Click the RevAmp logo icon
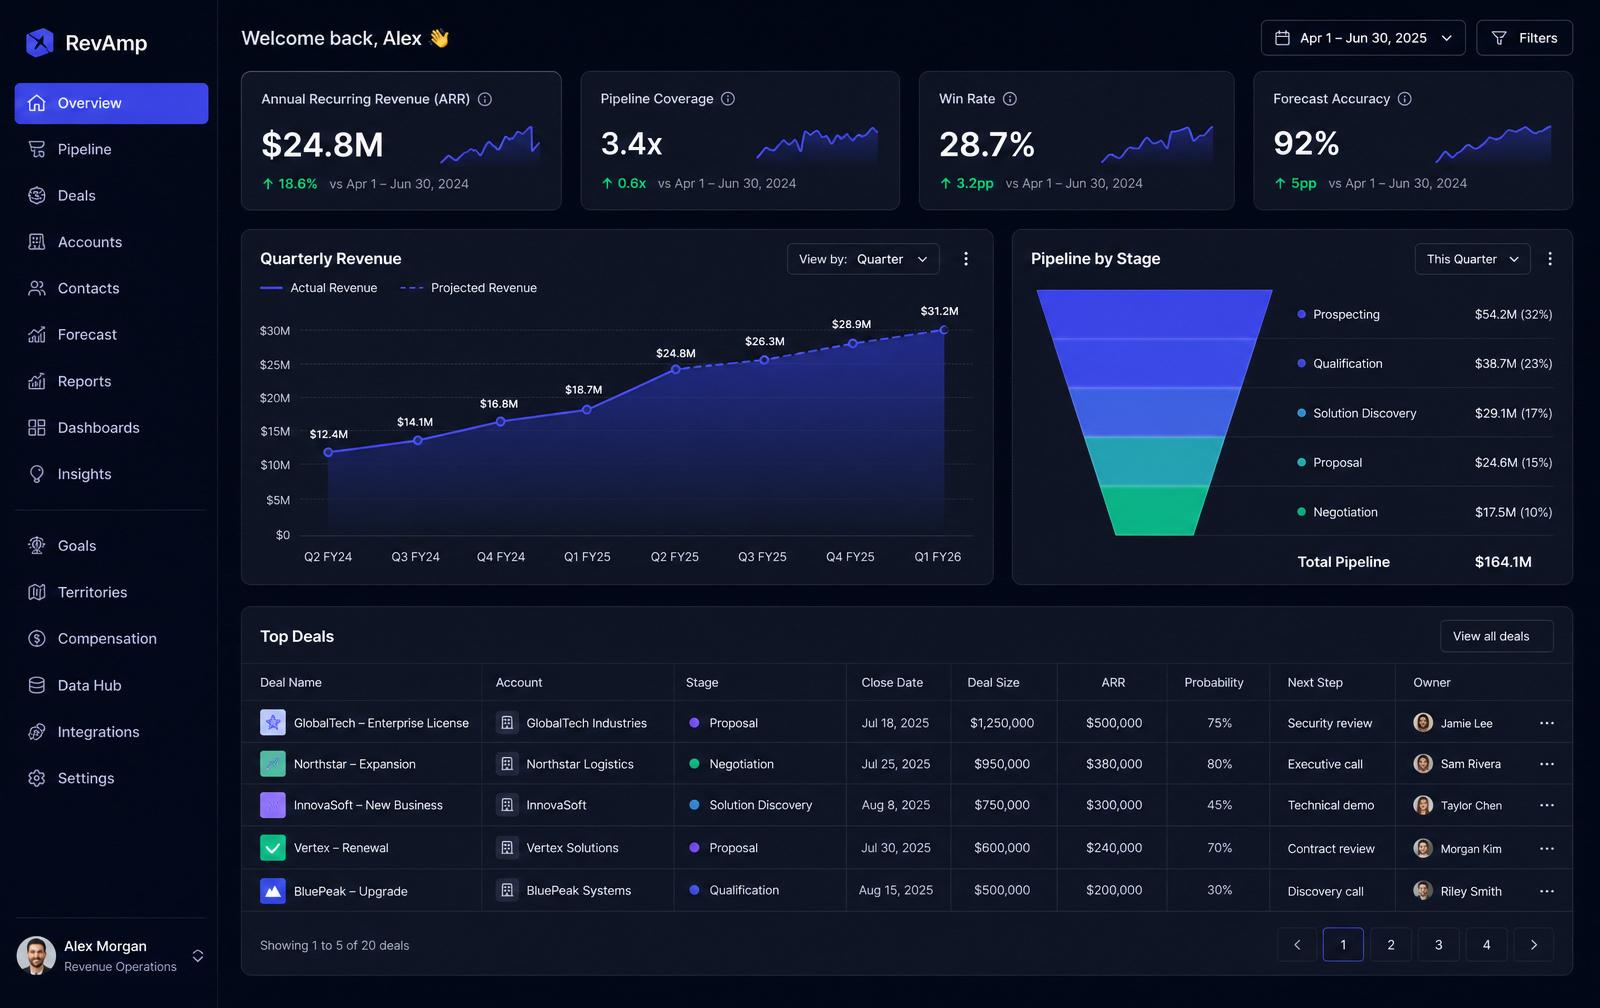Screen dimensions: 1600x1008 [x=39, y=42]
